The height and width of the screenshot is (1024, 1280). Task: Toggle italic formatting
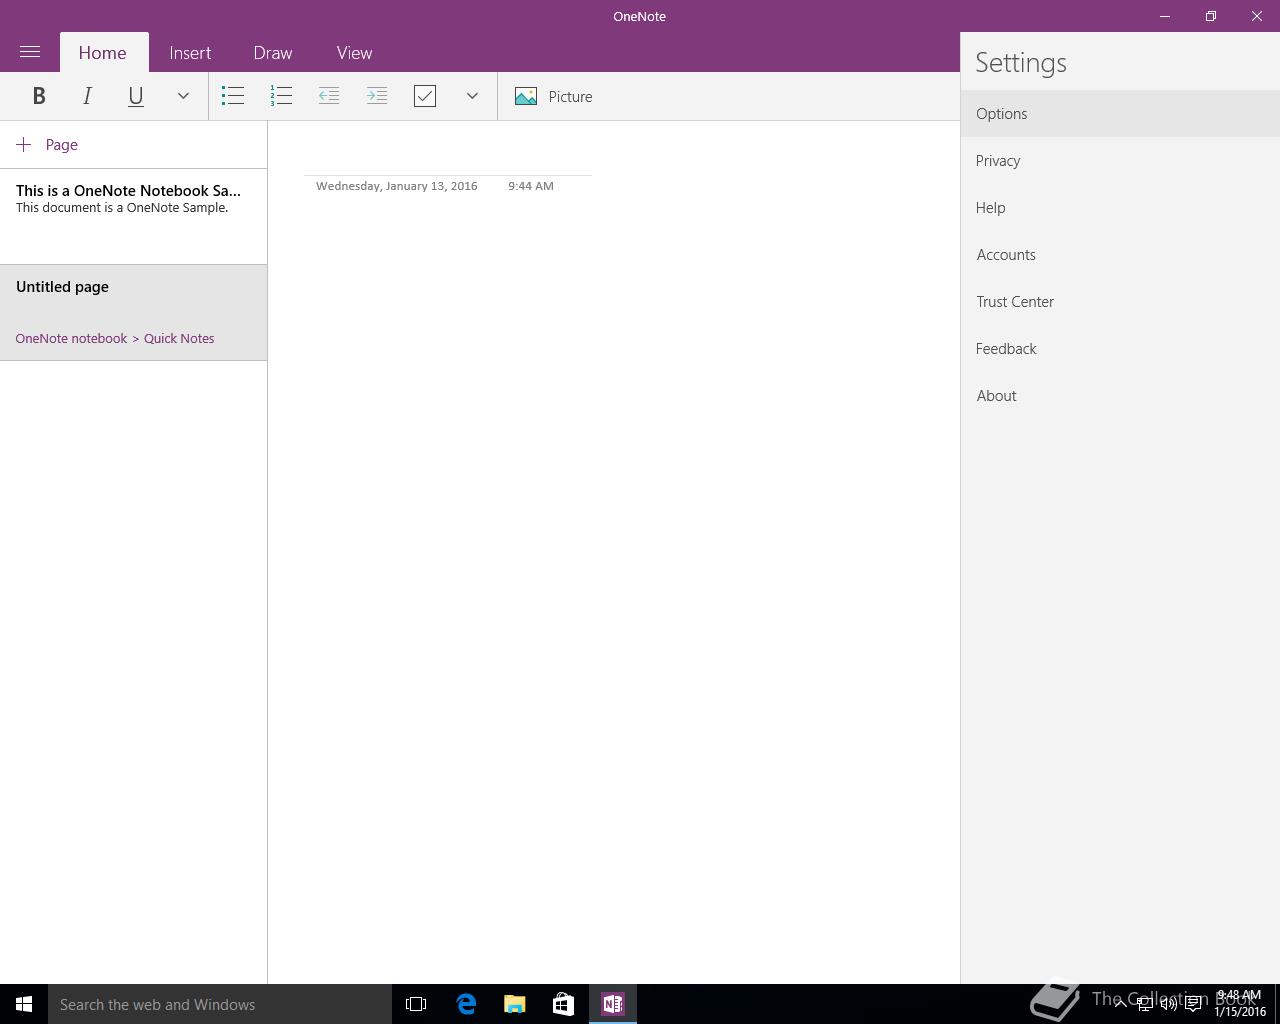tap(87, 96)
